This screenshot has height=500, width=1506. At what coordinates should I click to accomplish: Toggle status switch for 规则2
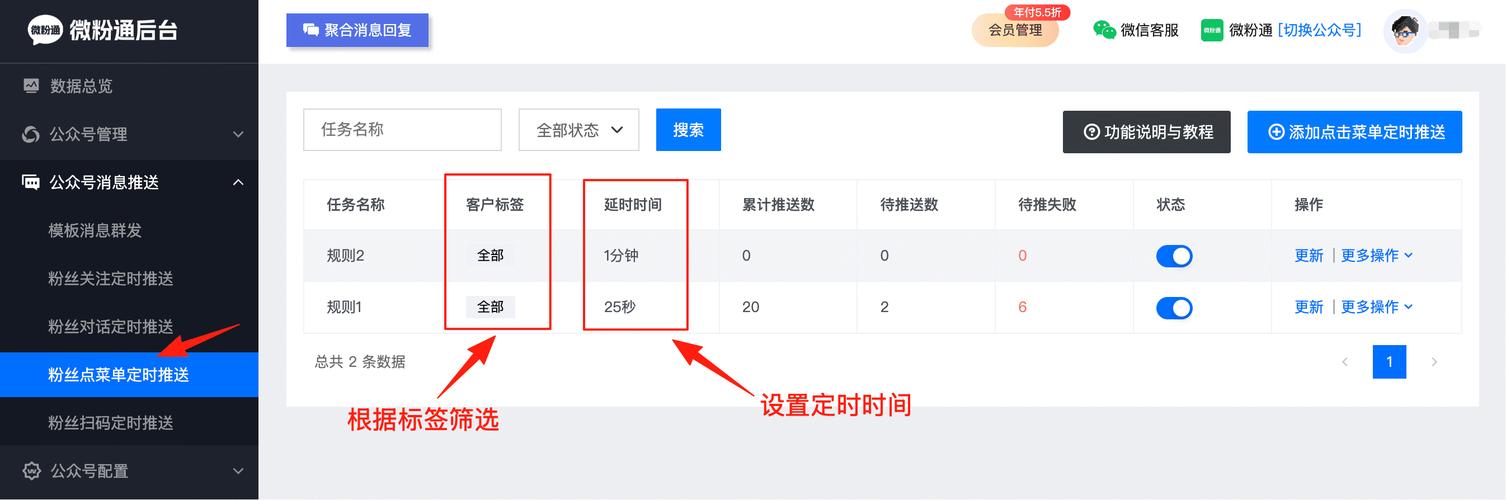pos(1174,256)
